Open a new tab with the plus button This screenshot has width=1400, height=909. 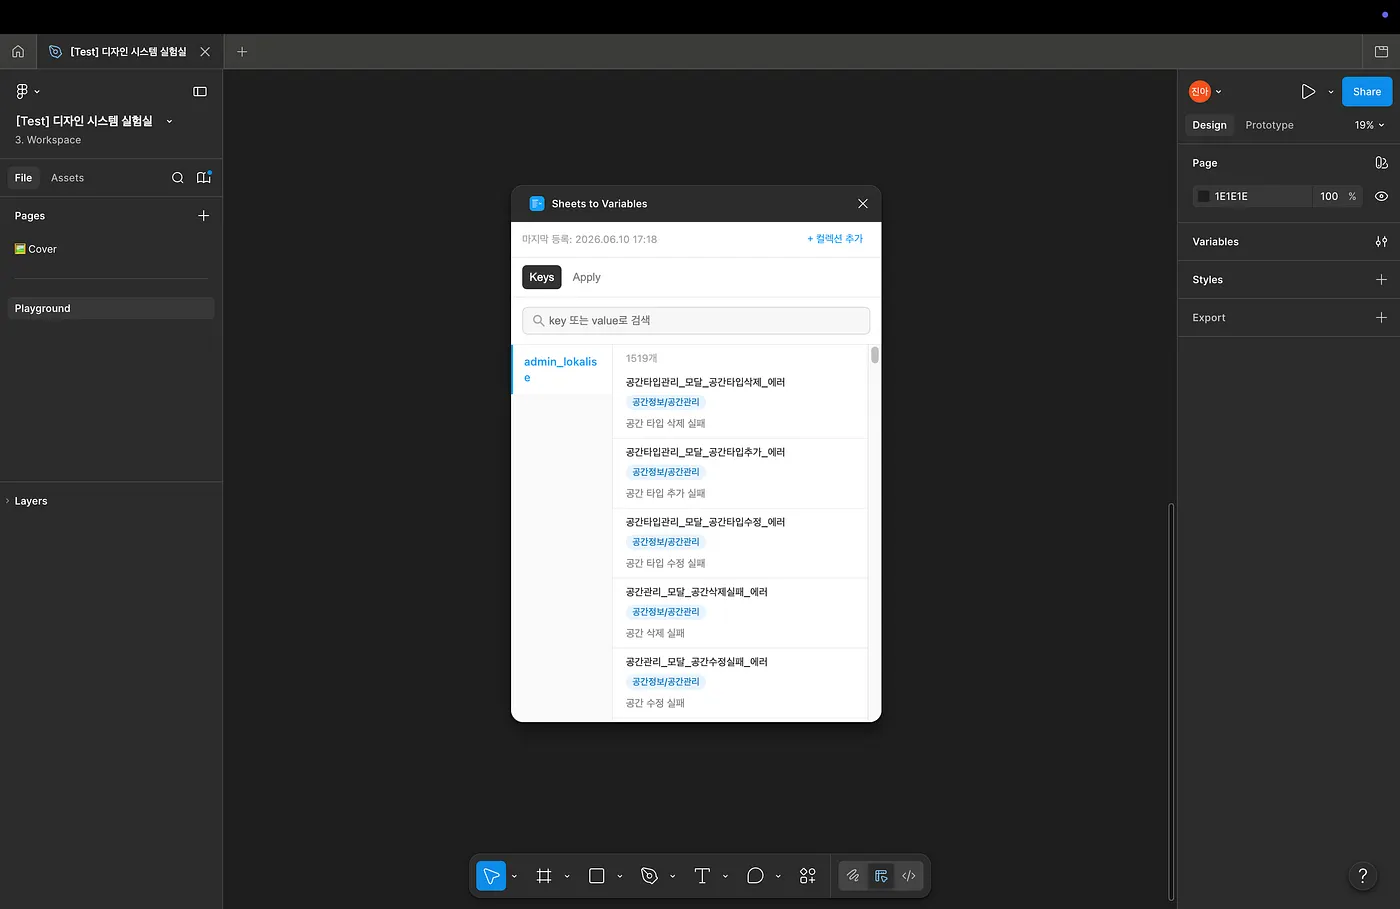(x=242, y=52)
